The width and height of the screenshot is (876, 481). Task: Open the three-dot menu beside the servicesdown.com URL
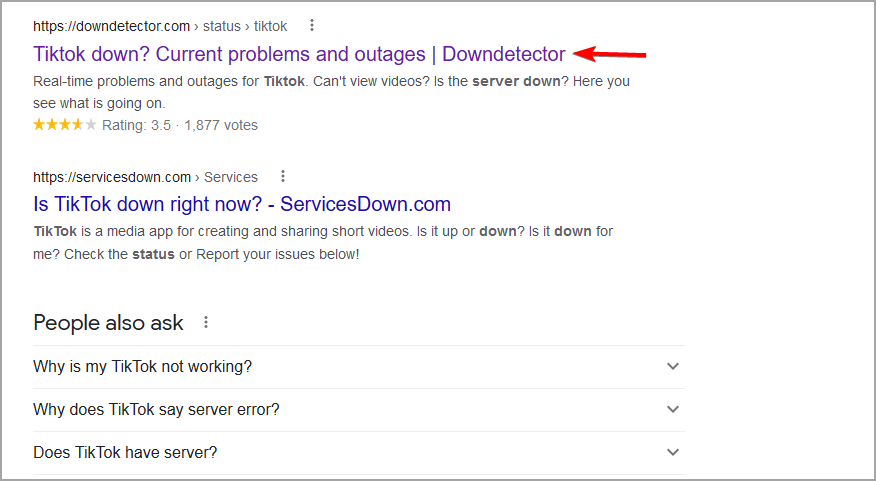click(283, 177)
